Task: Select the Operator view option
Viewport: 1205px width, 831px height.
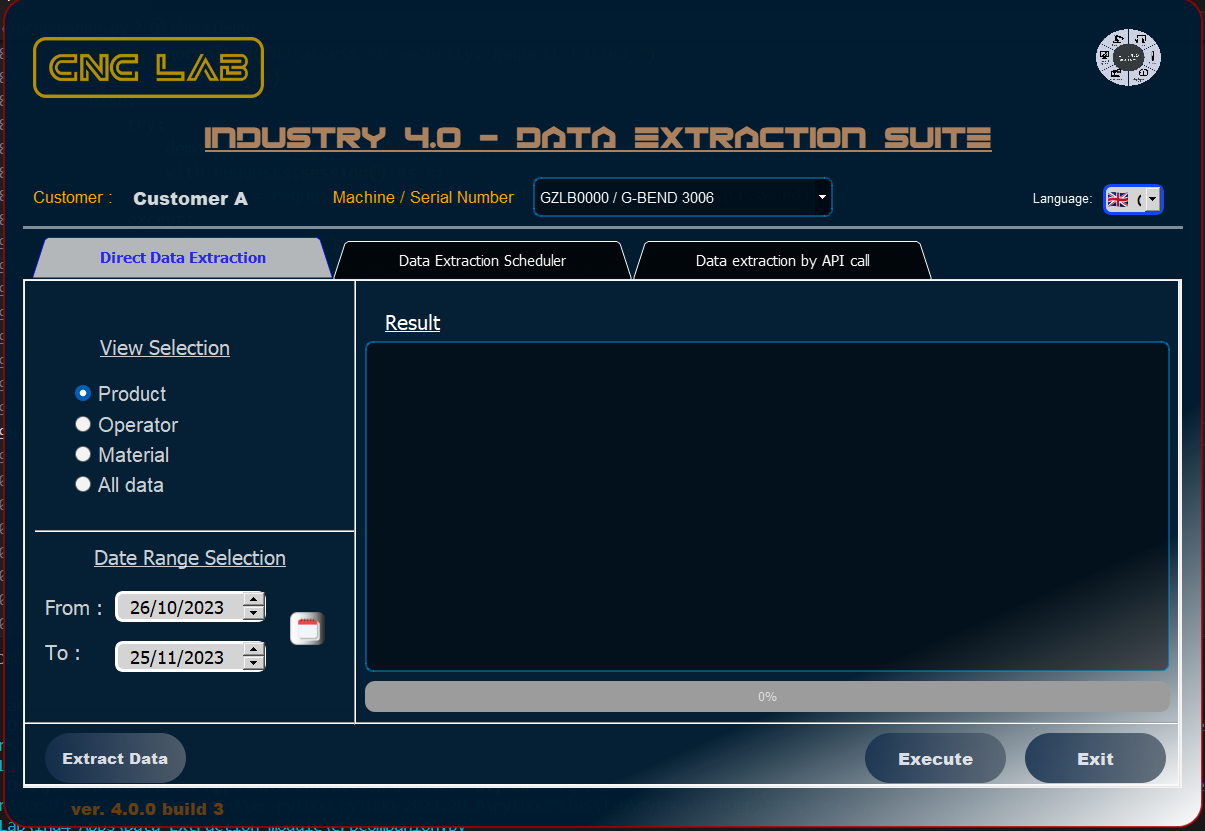Action: coord(83,425)
